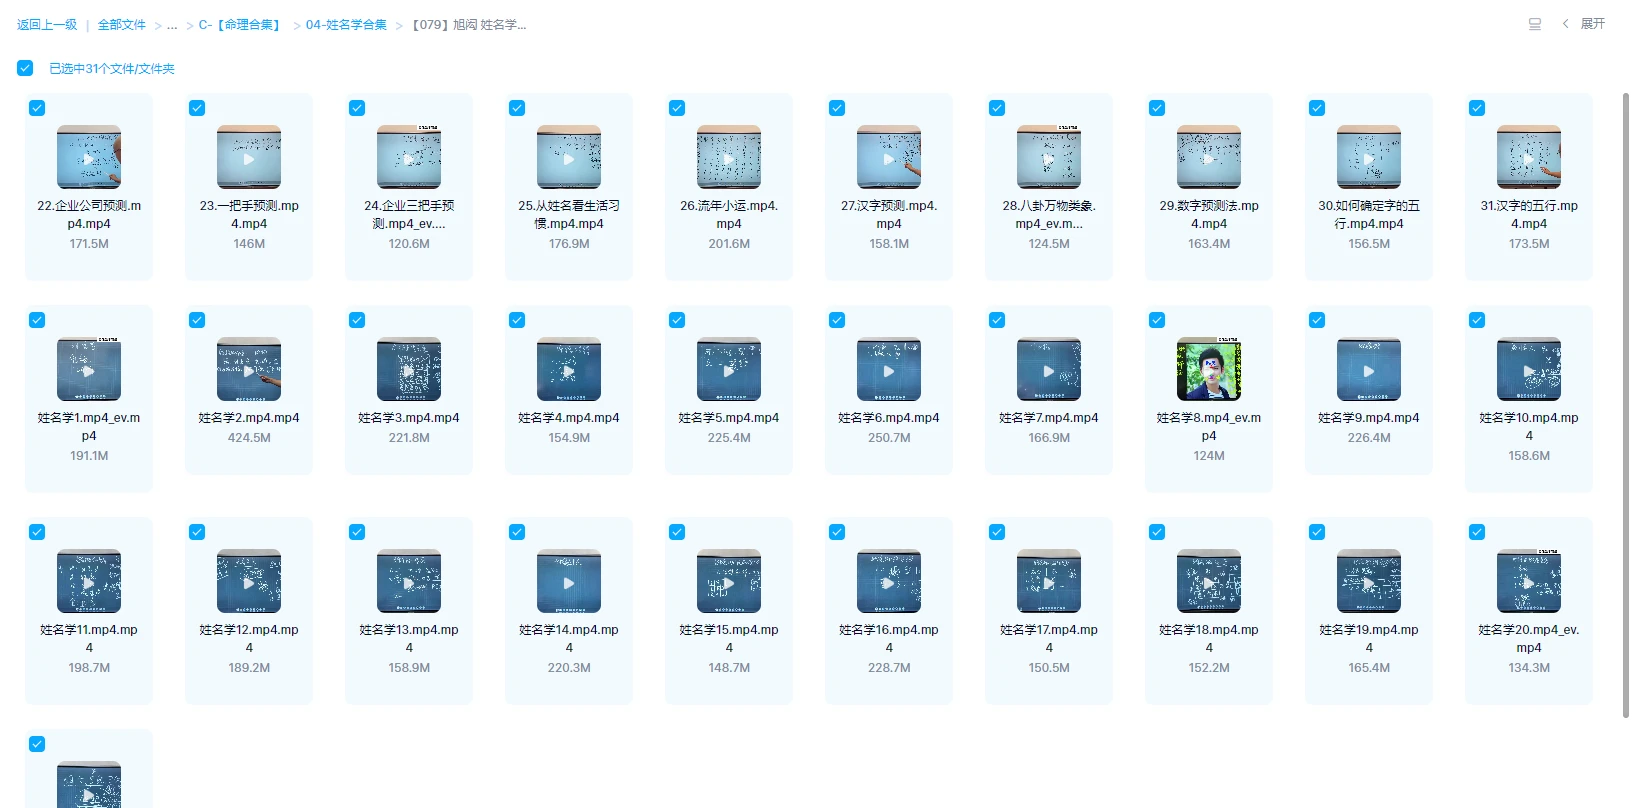
Task: Select file name 姓名学19.mp4.mp4
Action: (x=1369, y=639)
